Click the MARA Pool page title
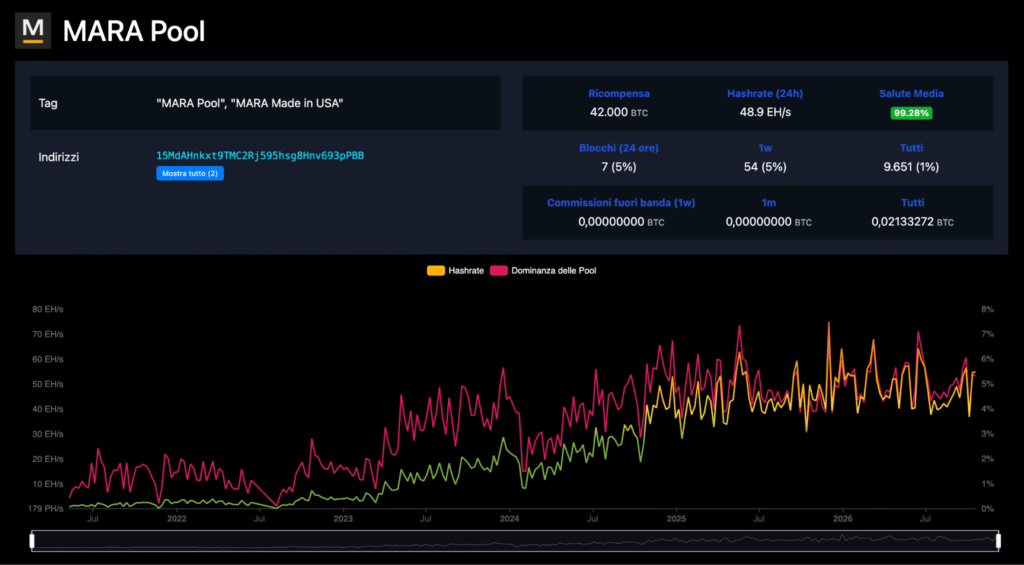This screenshot has height=565, width=1024. click(133, 31)
